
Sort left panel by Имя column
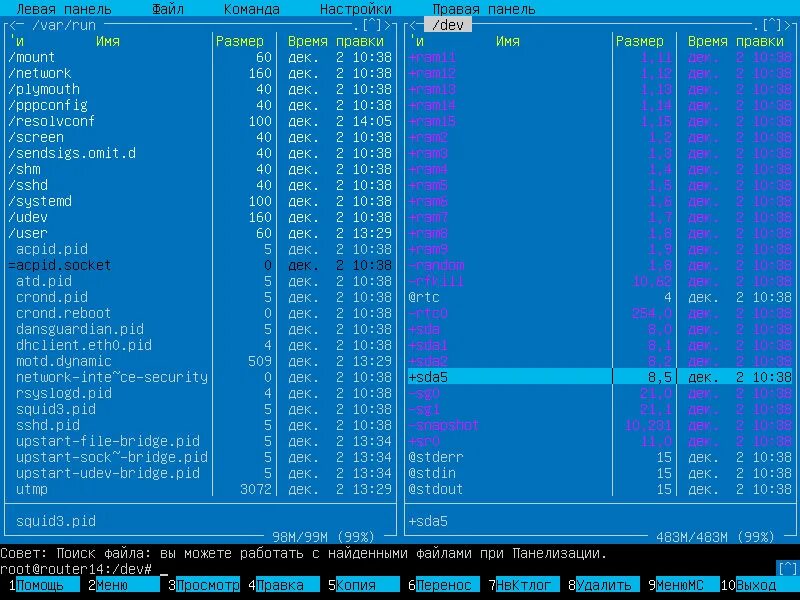coord(108,41)
